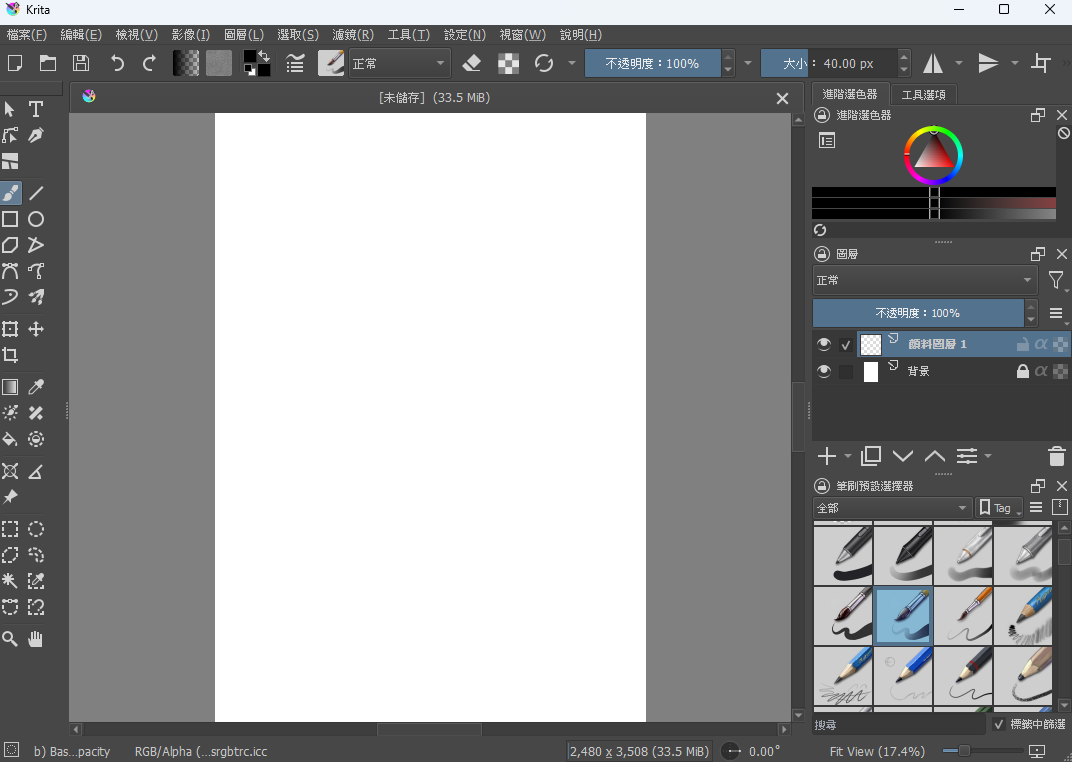The image size is (1072, 762).
Task: Select the Zoom magnifier tool
Action: (10, 639)
